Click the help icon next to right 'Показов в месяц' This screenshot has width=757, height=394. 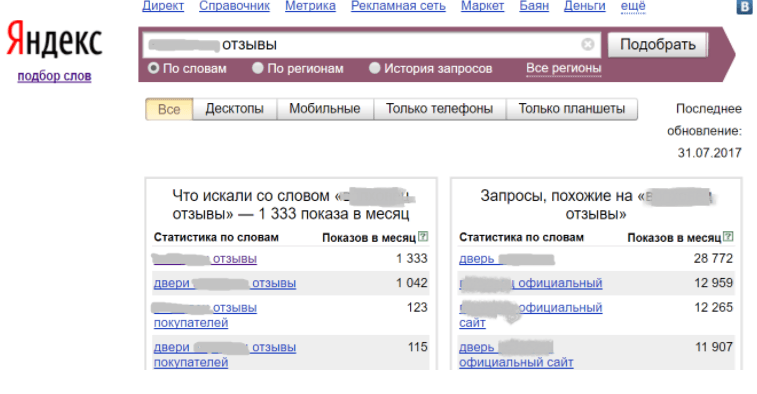(729, 237)
